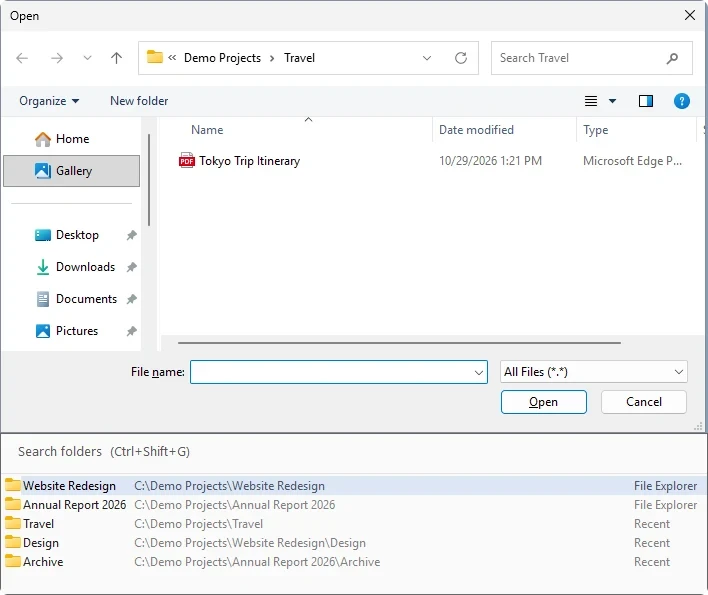Click the navigation pane vertical scrollbar
Viewport: 708px width, 595px height.
click(x=149, y=179)
